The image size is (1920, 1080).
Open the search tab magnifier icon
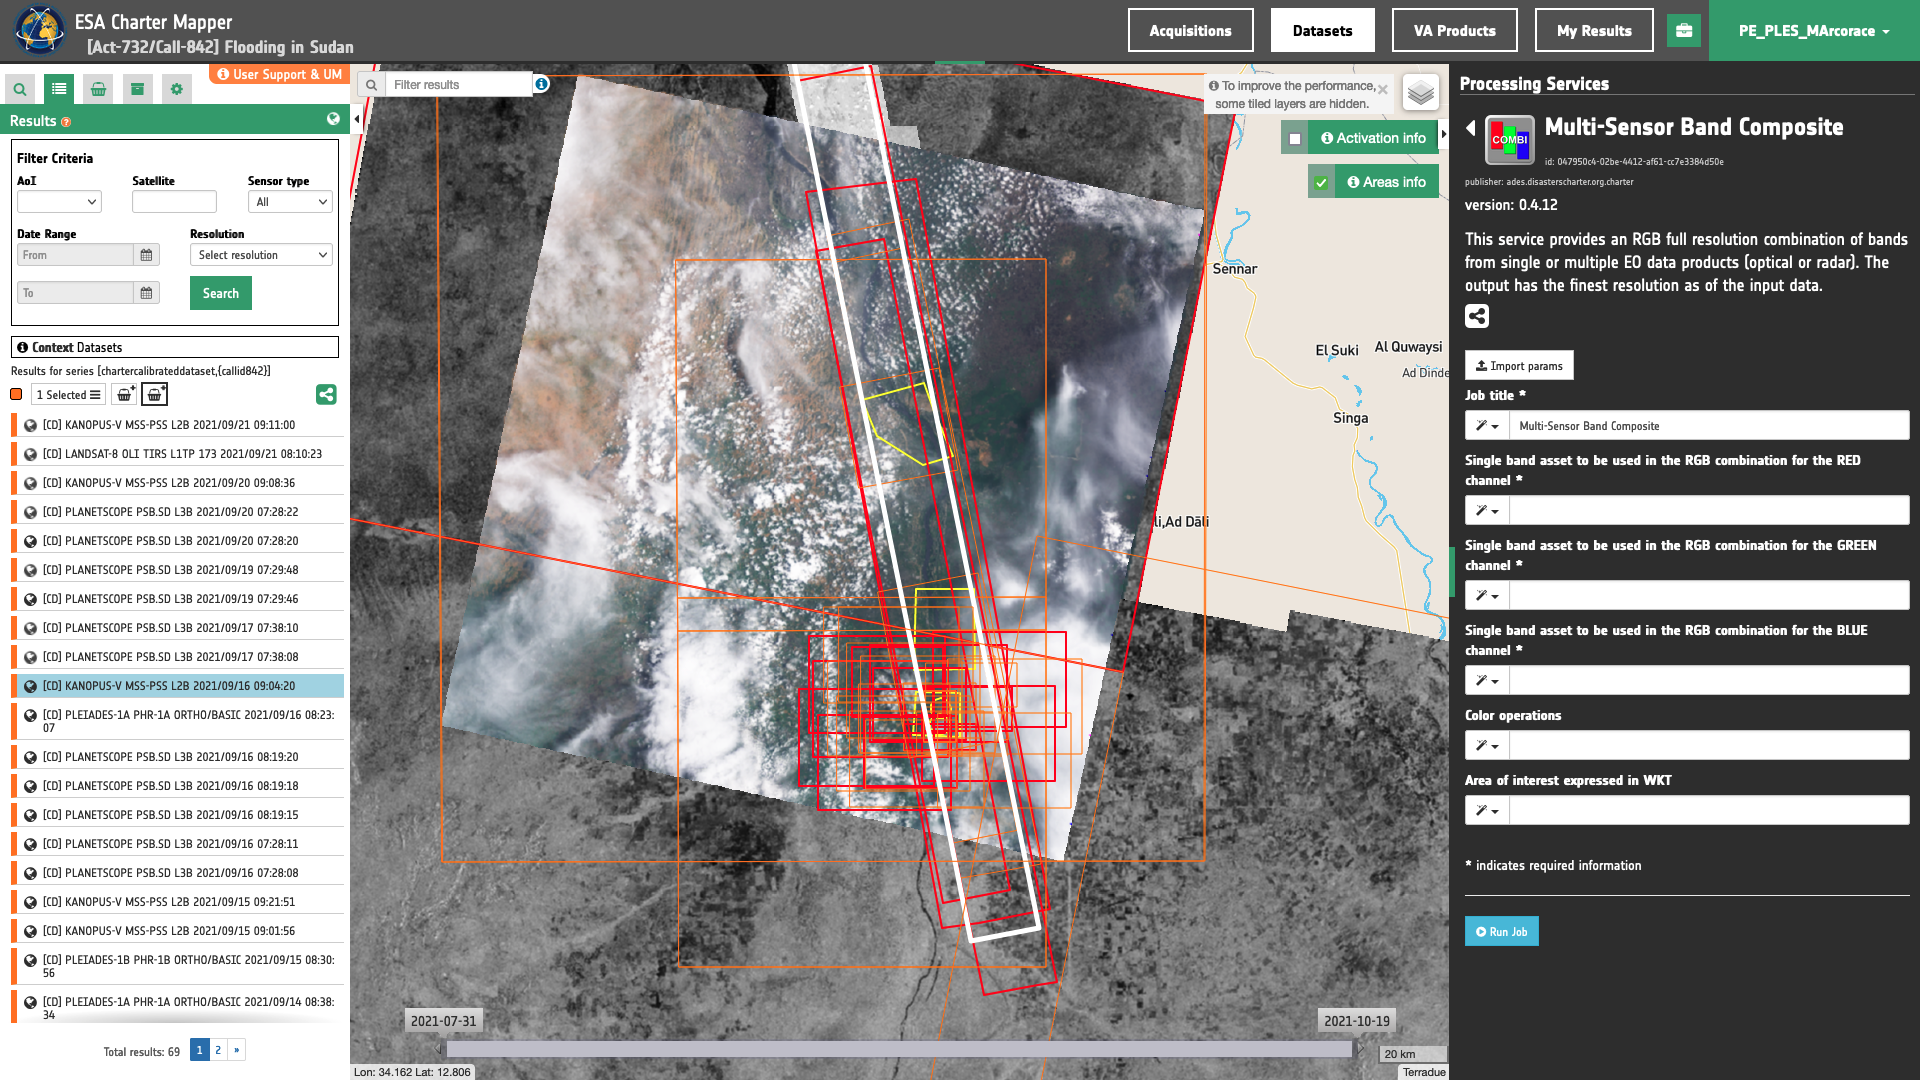(20, 89)
